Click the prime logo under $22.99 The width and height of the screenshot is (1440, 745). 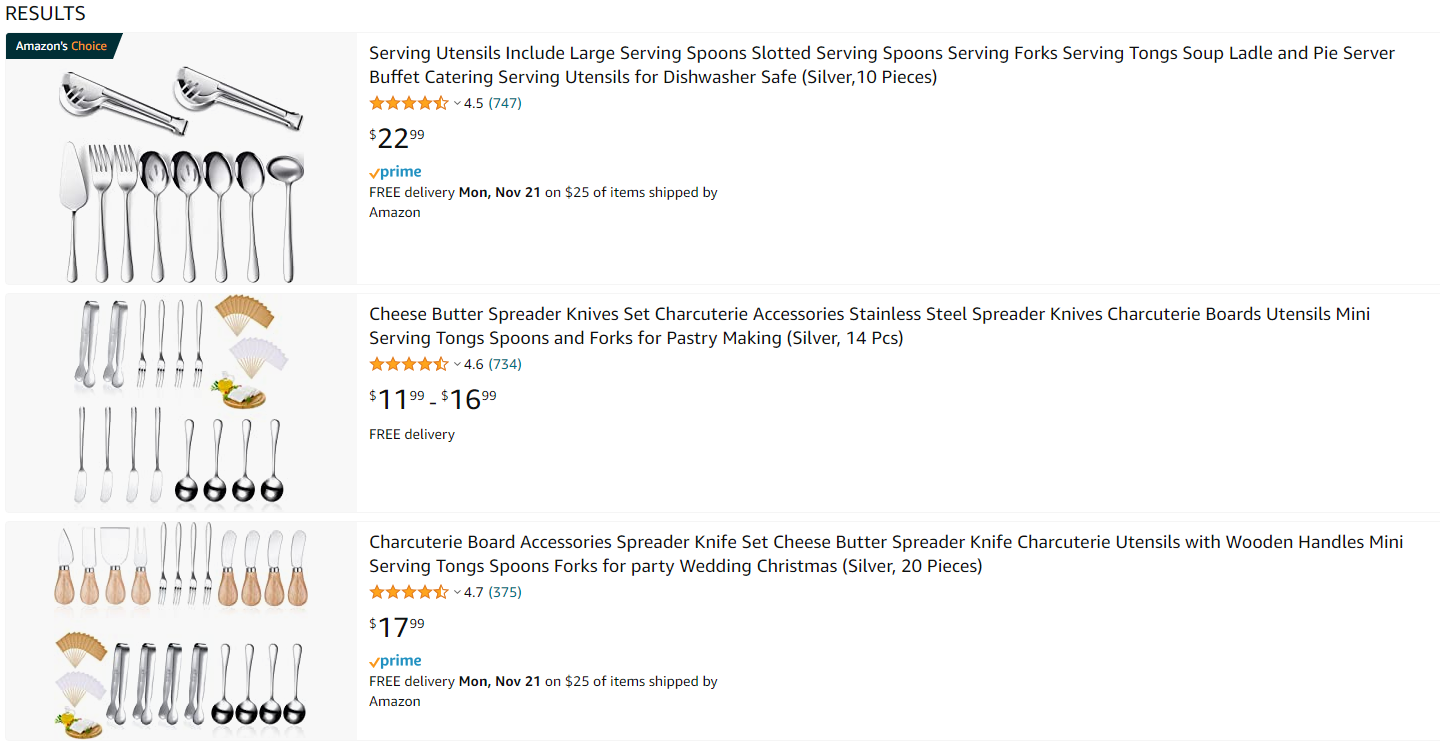395,172
